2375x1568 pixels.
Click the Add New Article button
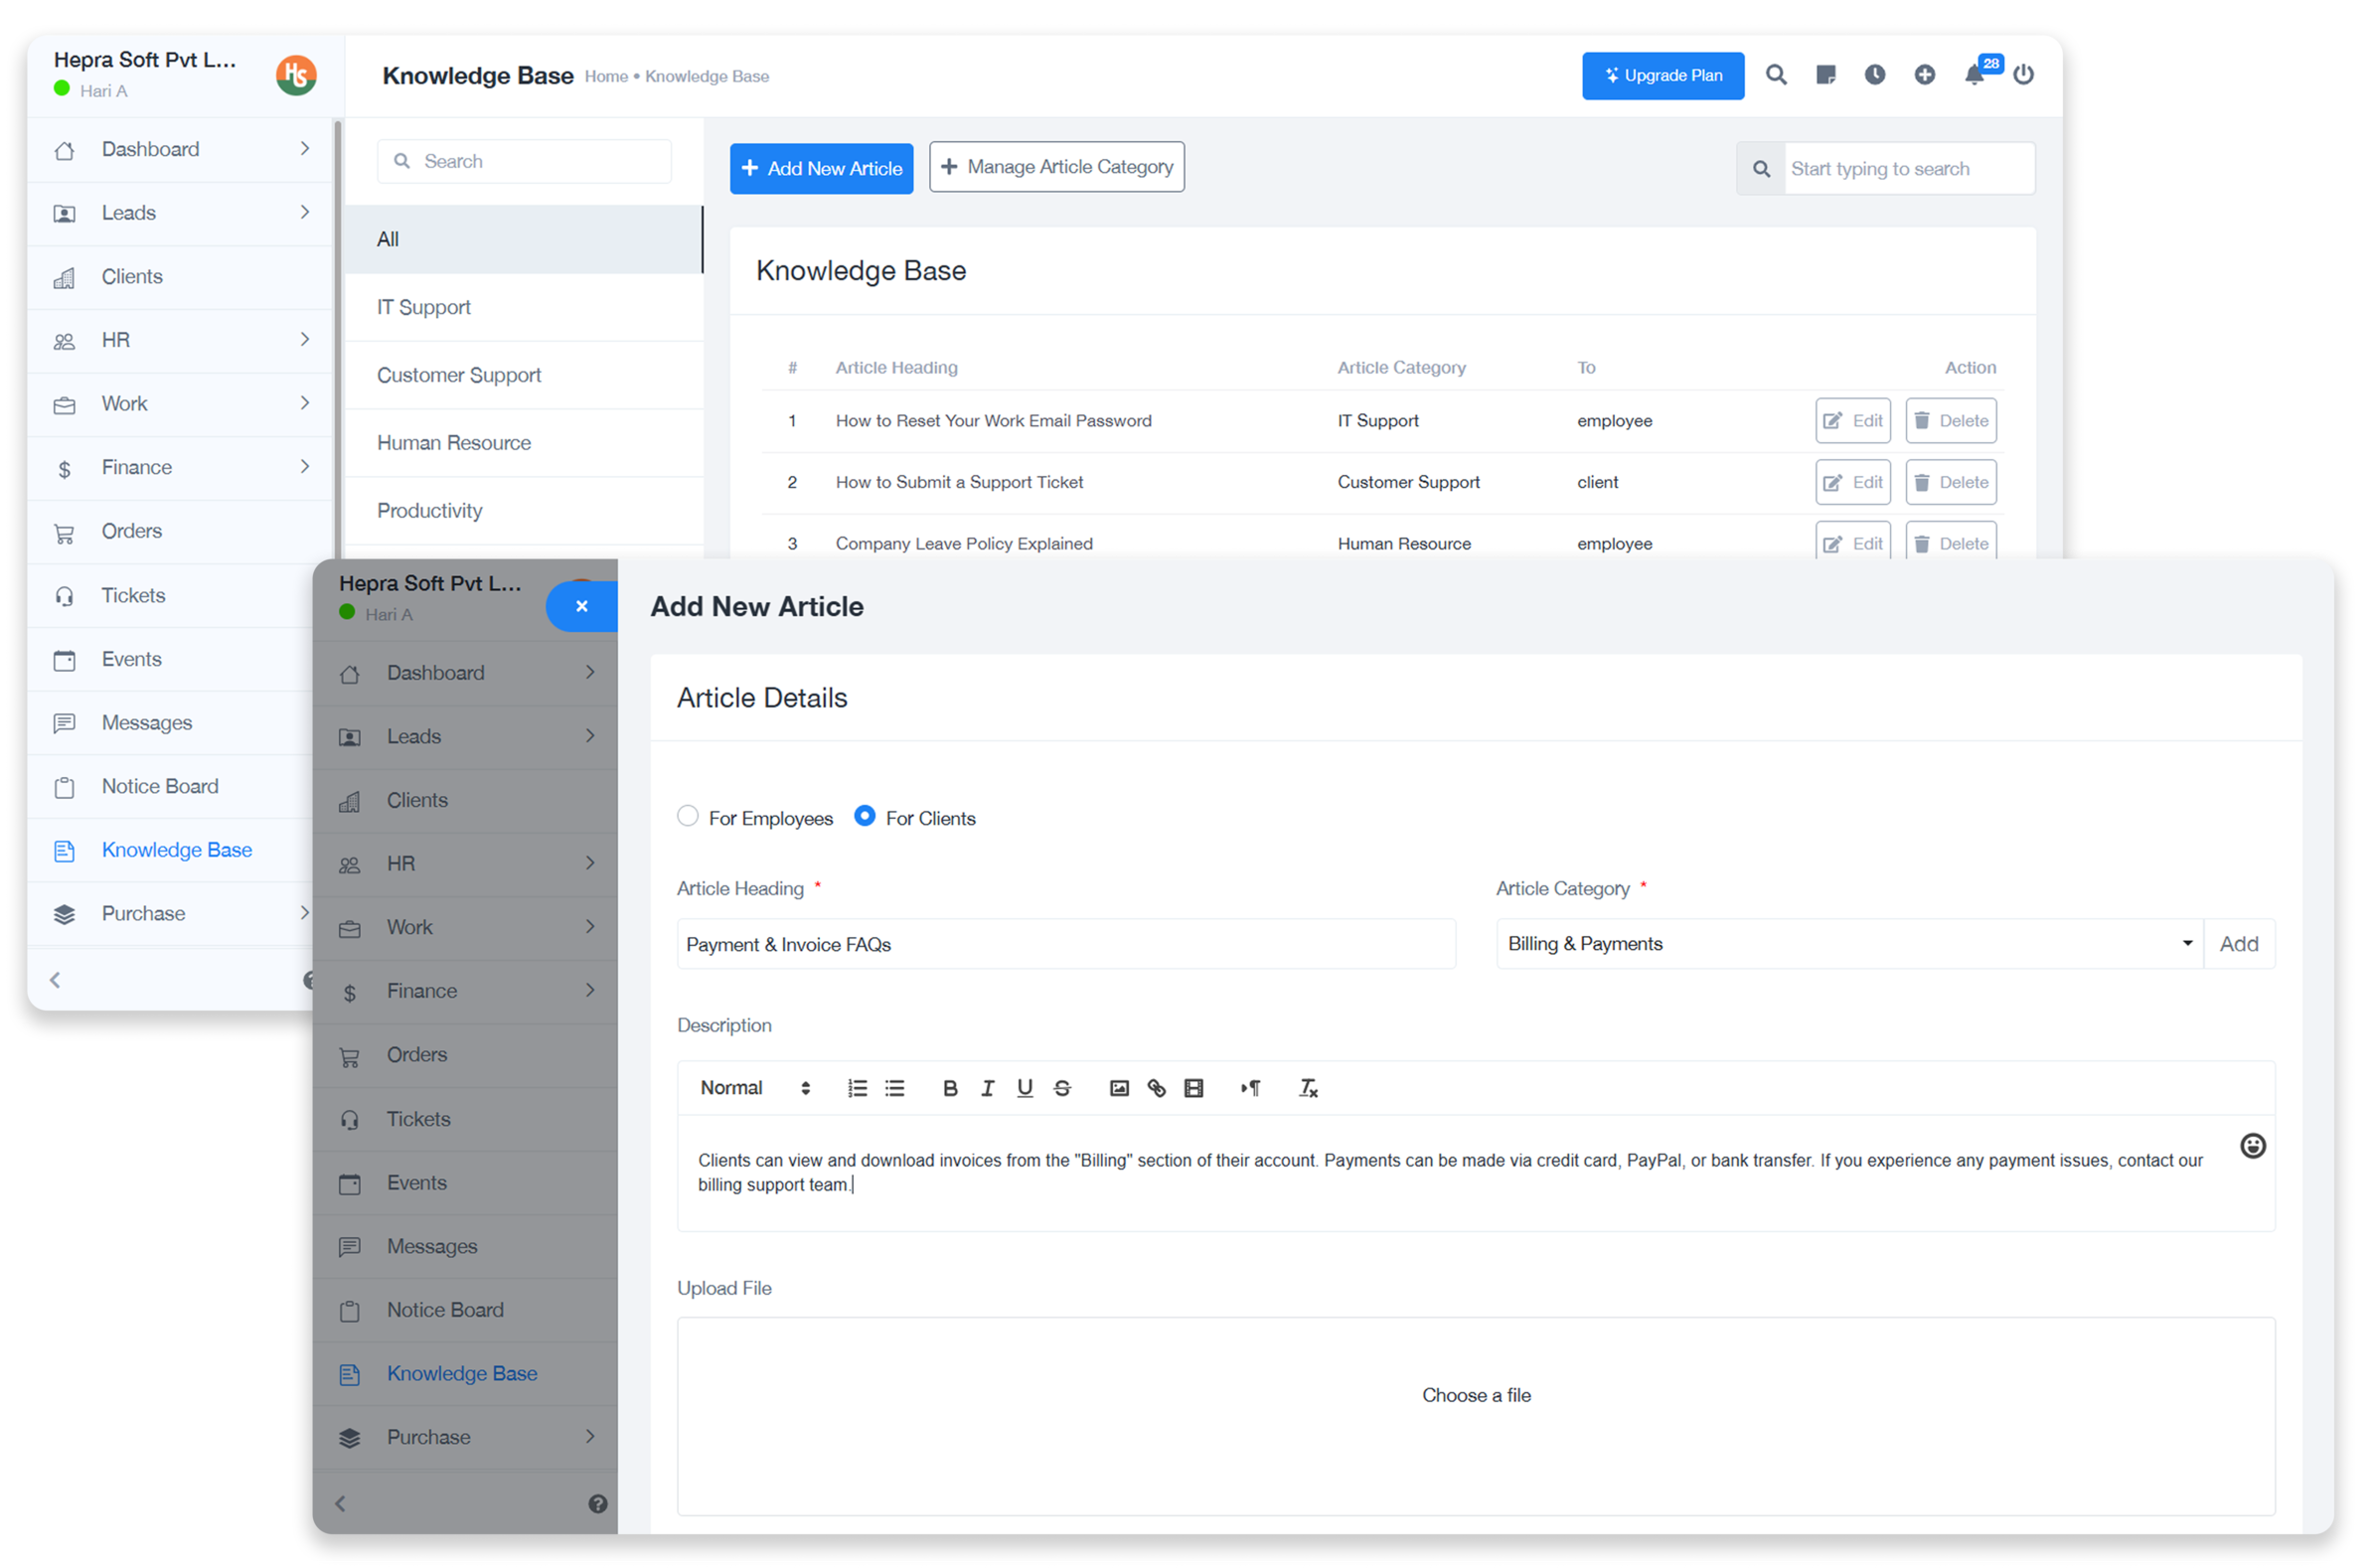[x=821, y=168]
